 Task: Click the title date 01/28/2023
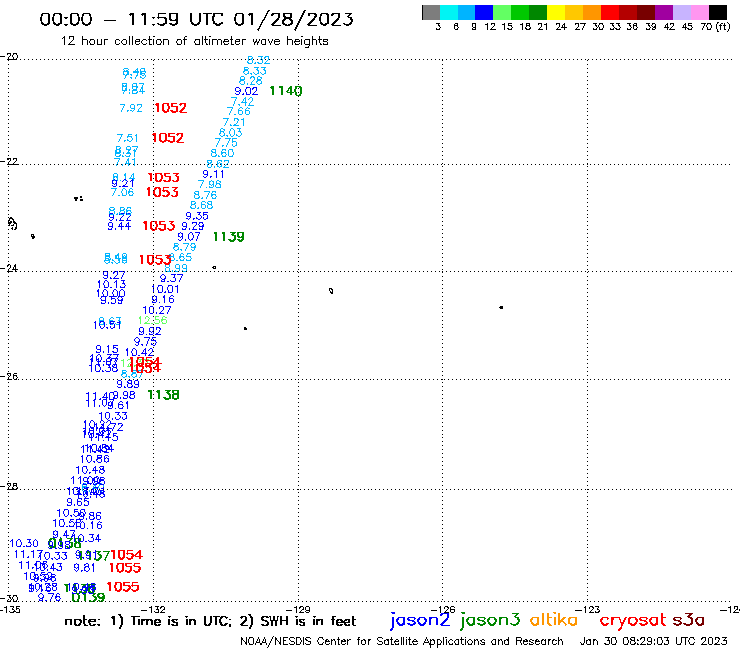(x=293, y=19)
